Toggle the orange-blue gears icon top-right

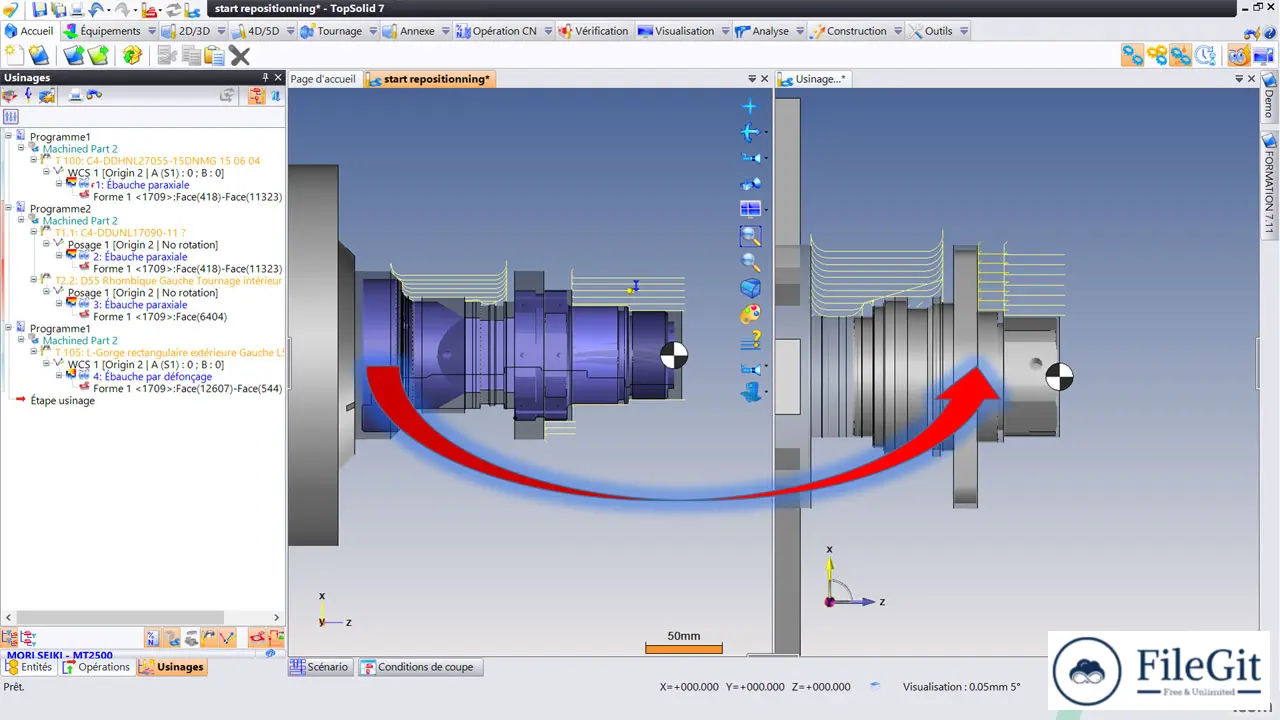pyautogui.click(x=1181, y=55)
